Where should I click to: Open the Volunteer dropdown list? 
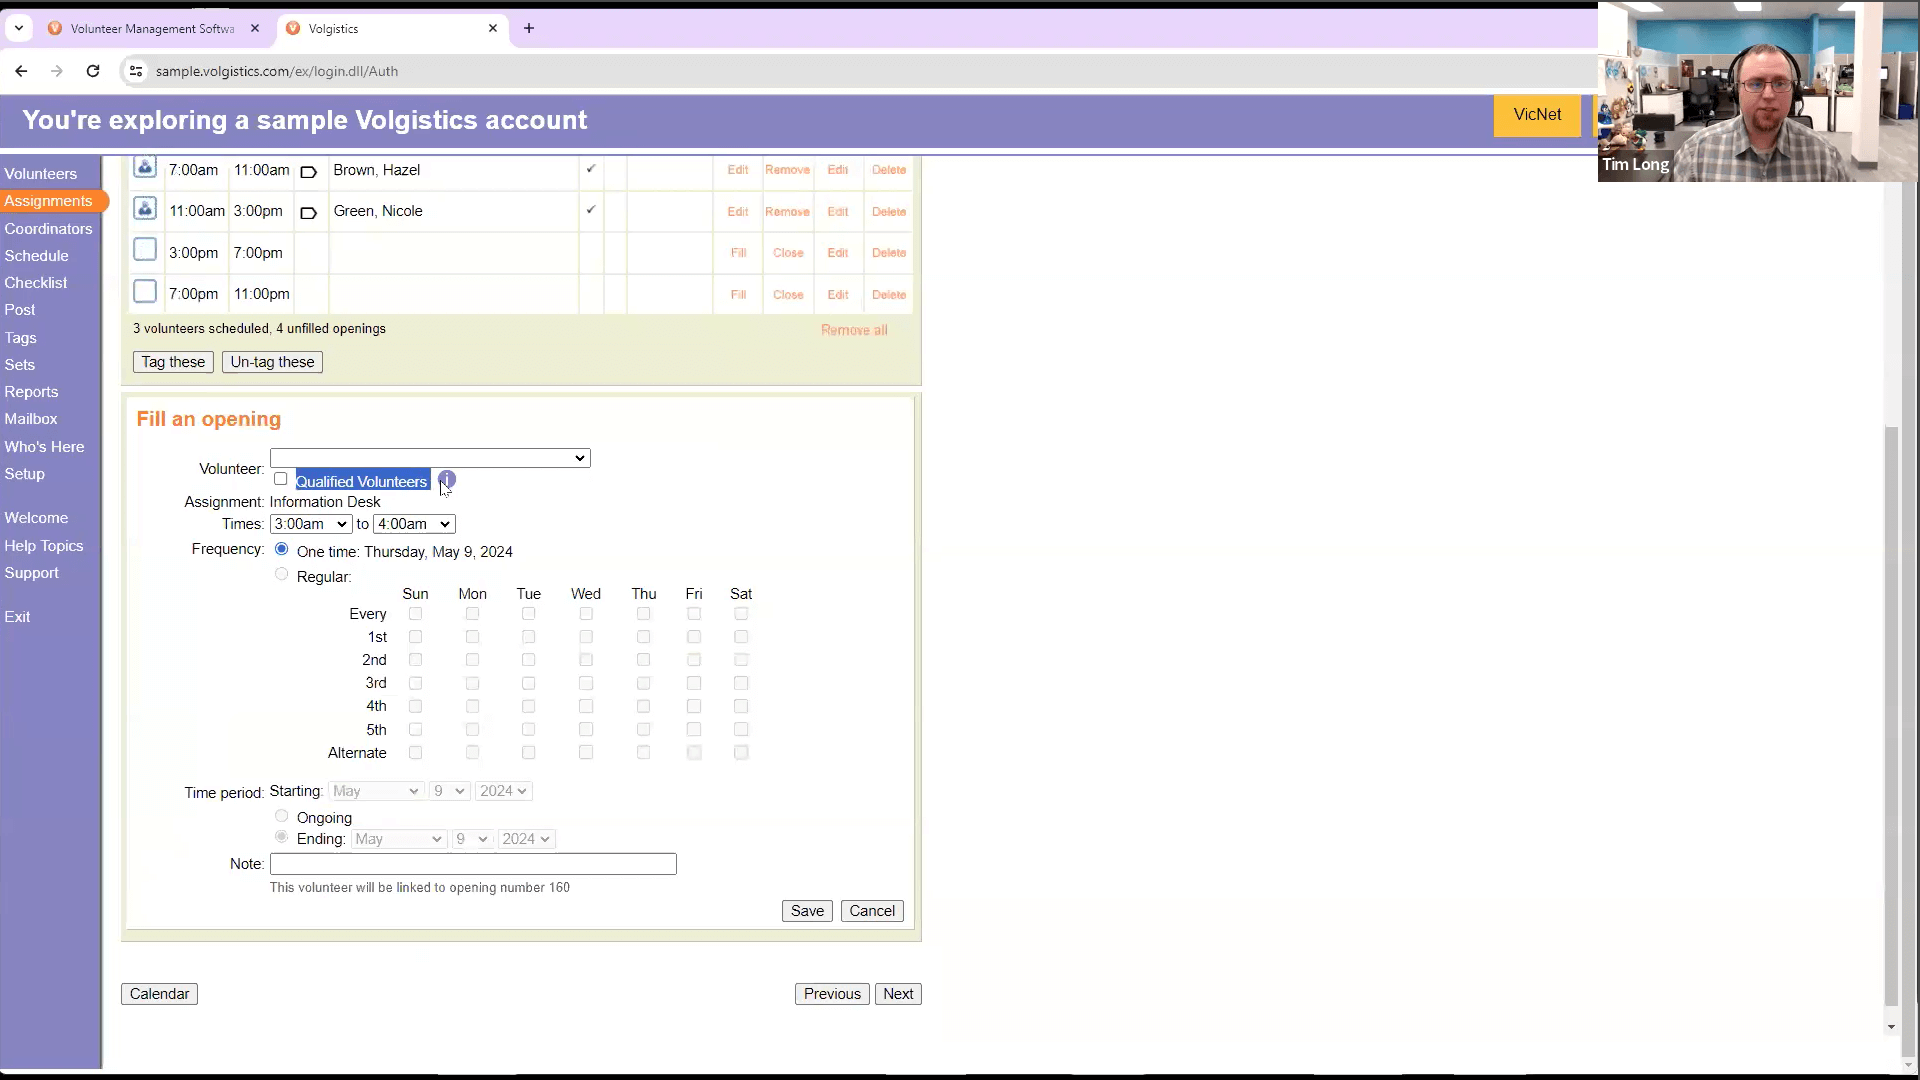click(430, 458)
